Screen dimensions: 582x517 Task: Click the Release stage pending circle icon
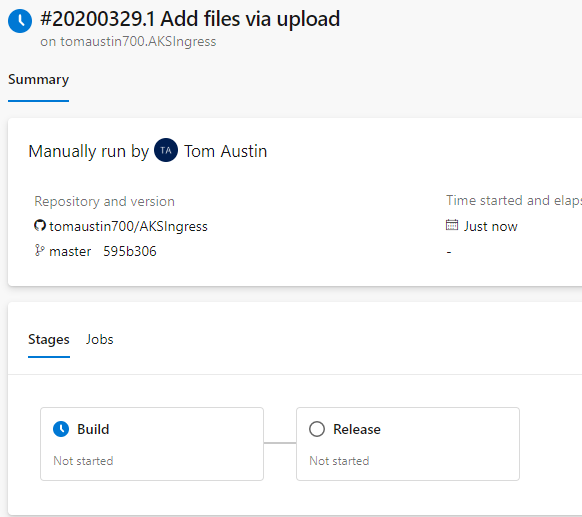(317, 429)
